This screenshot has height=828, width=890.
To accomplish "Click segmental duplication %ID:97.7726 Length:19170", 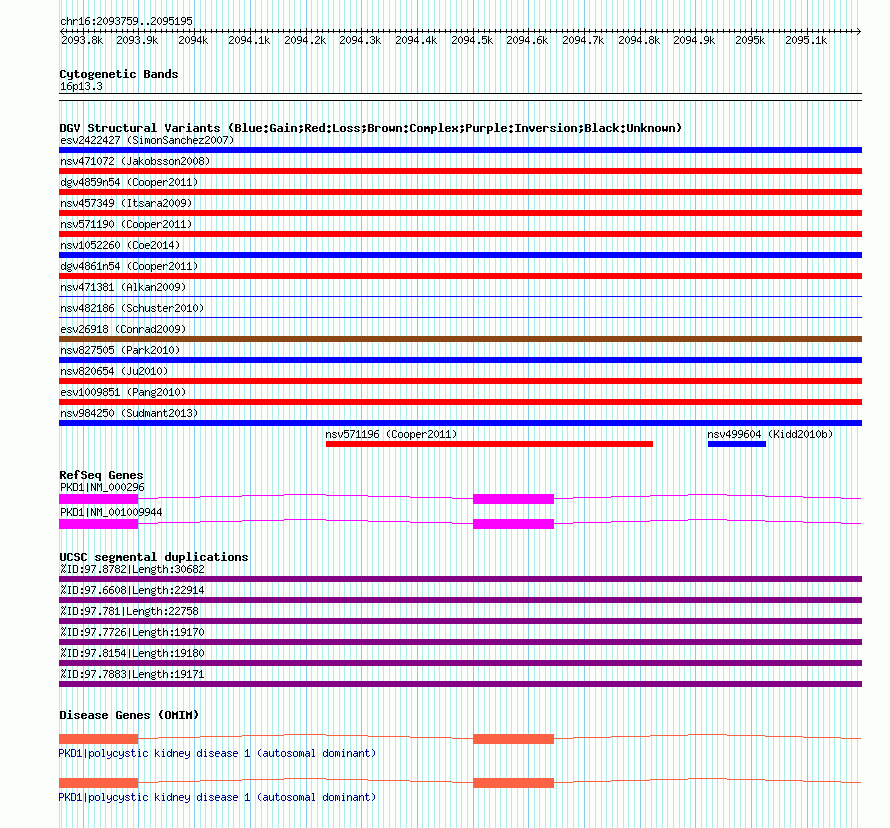I will [460, 642].
